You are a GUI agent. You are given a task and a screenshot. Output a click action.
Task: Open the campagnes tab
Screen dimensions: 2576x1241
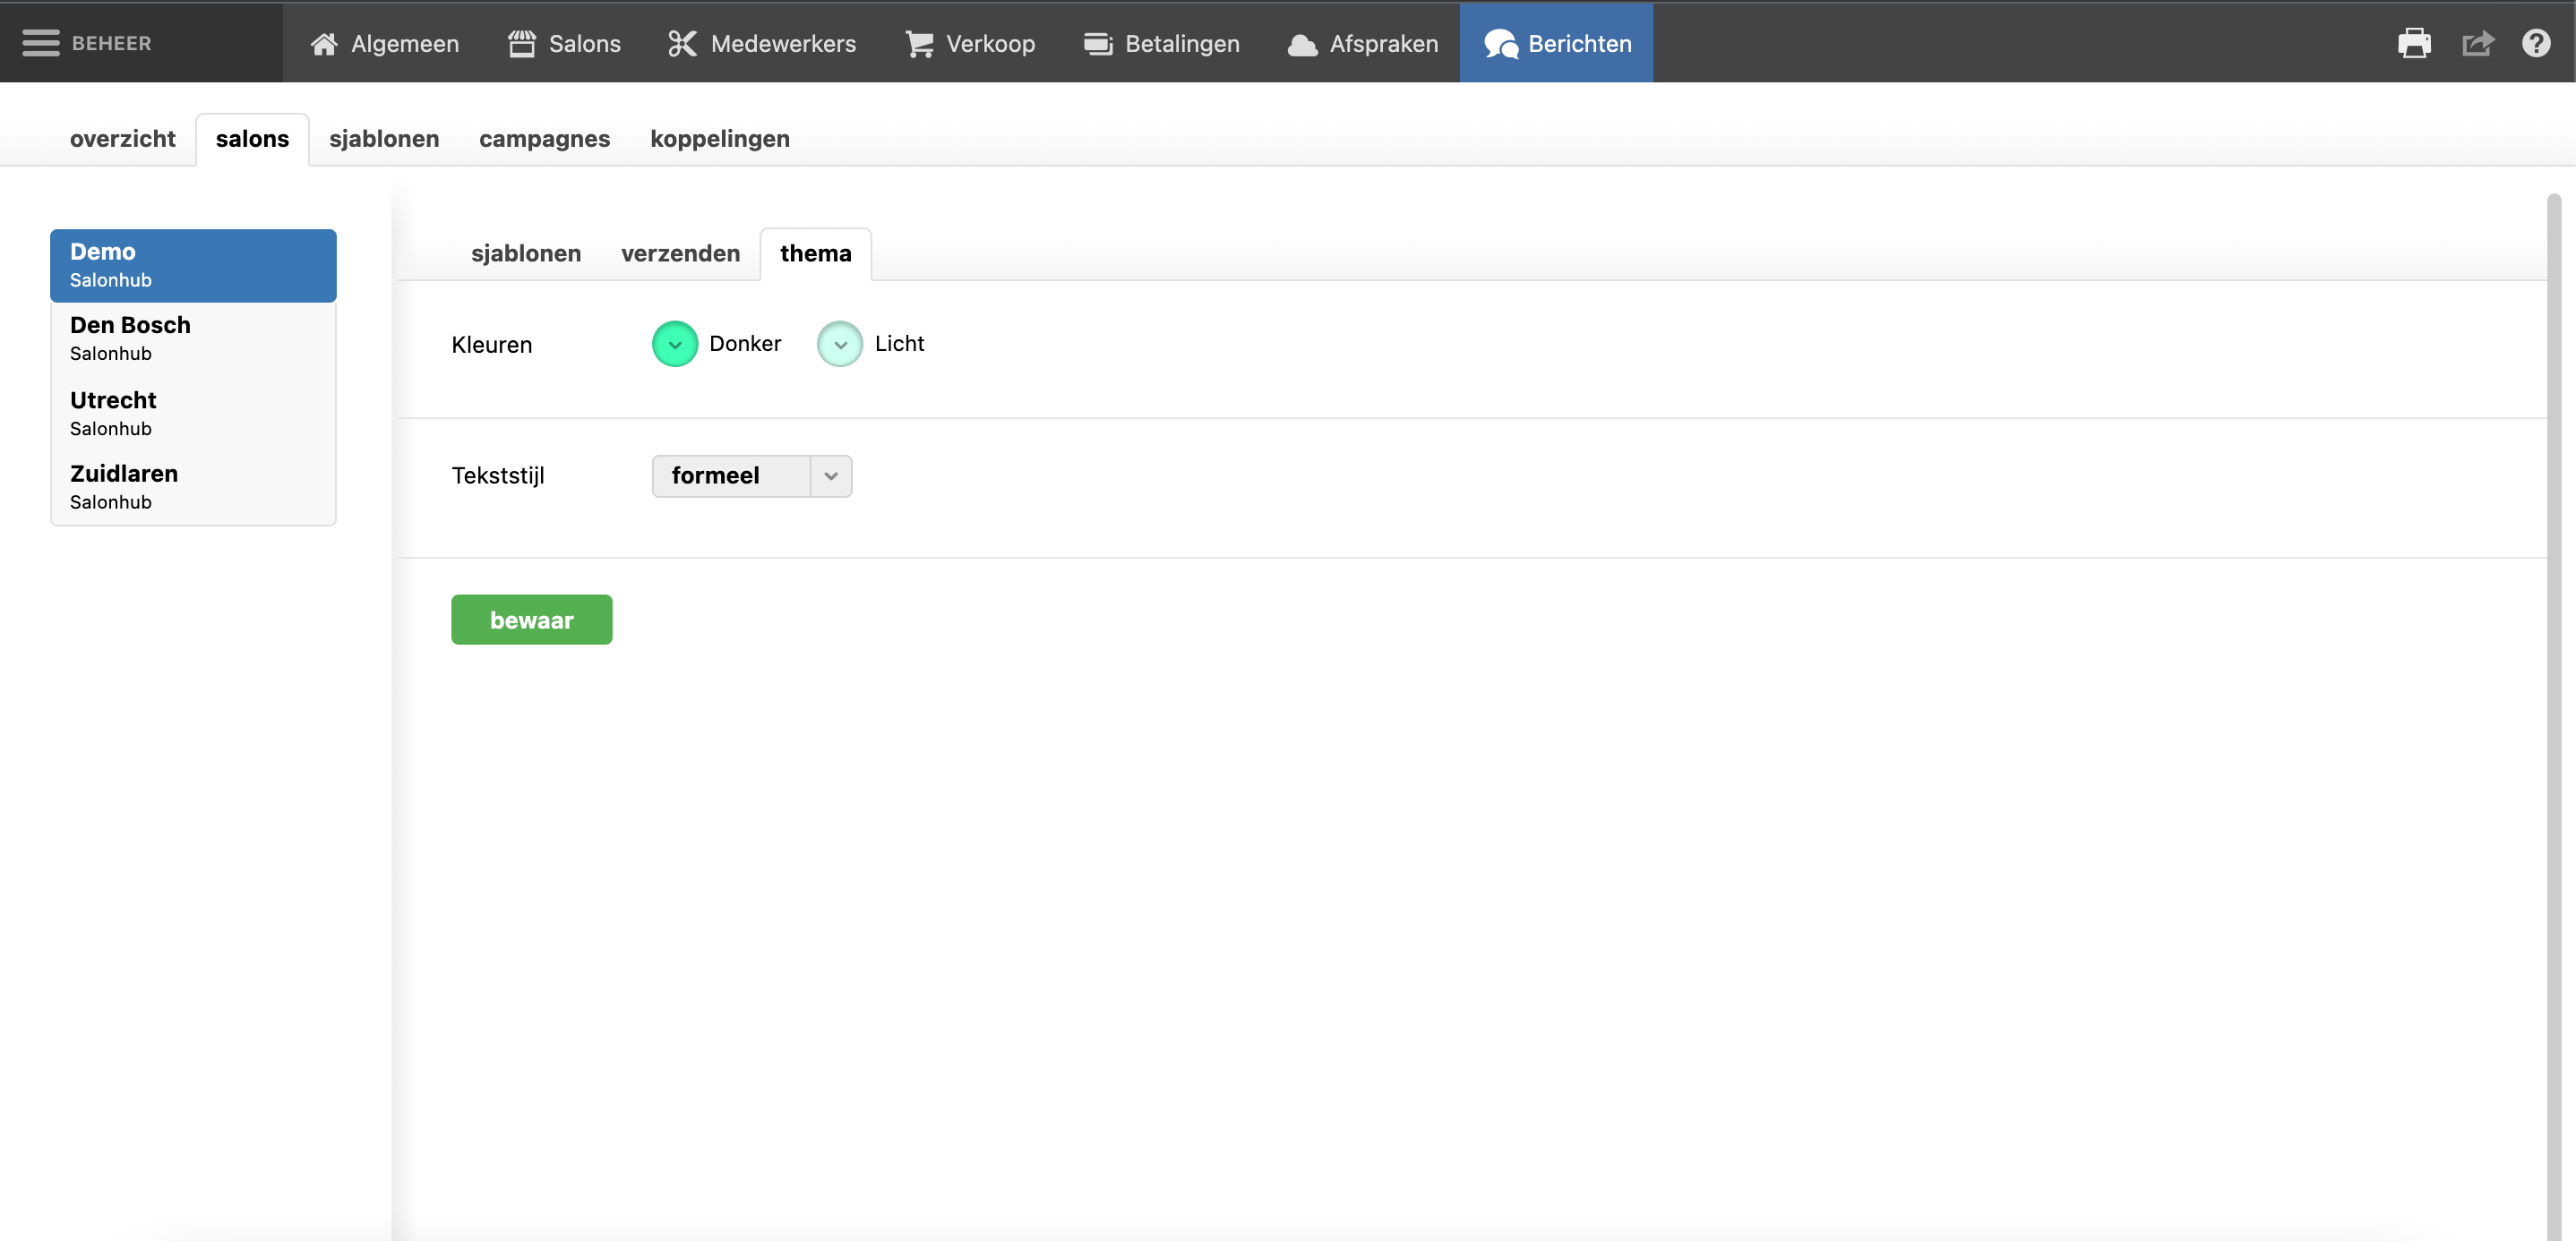[544, 139]
